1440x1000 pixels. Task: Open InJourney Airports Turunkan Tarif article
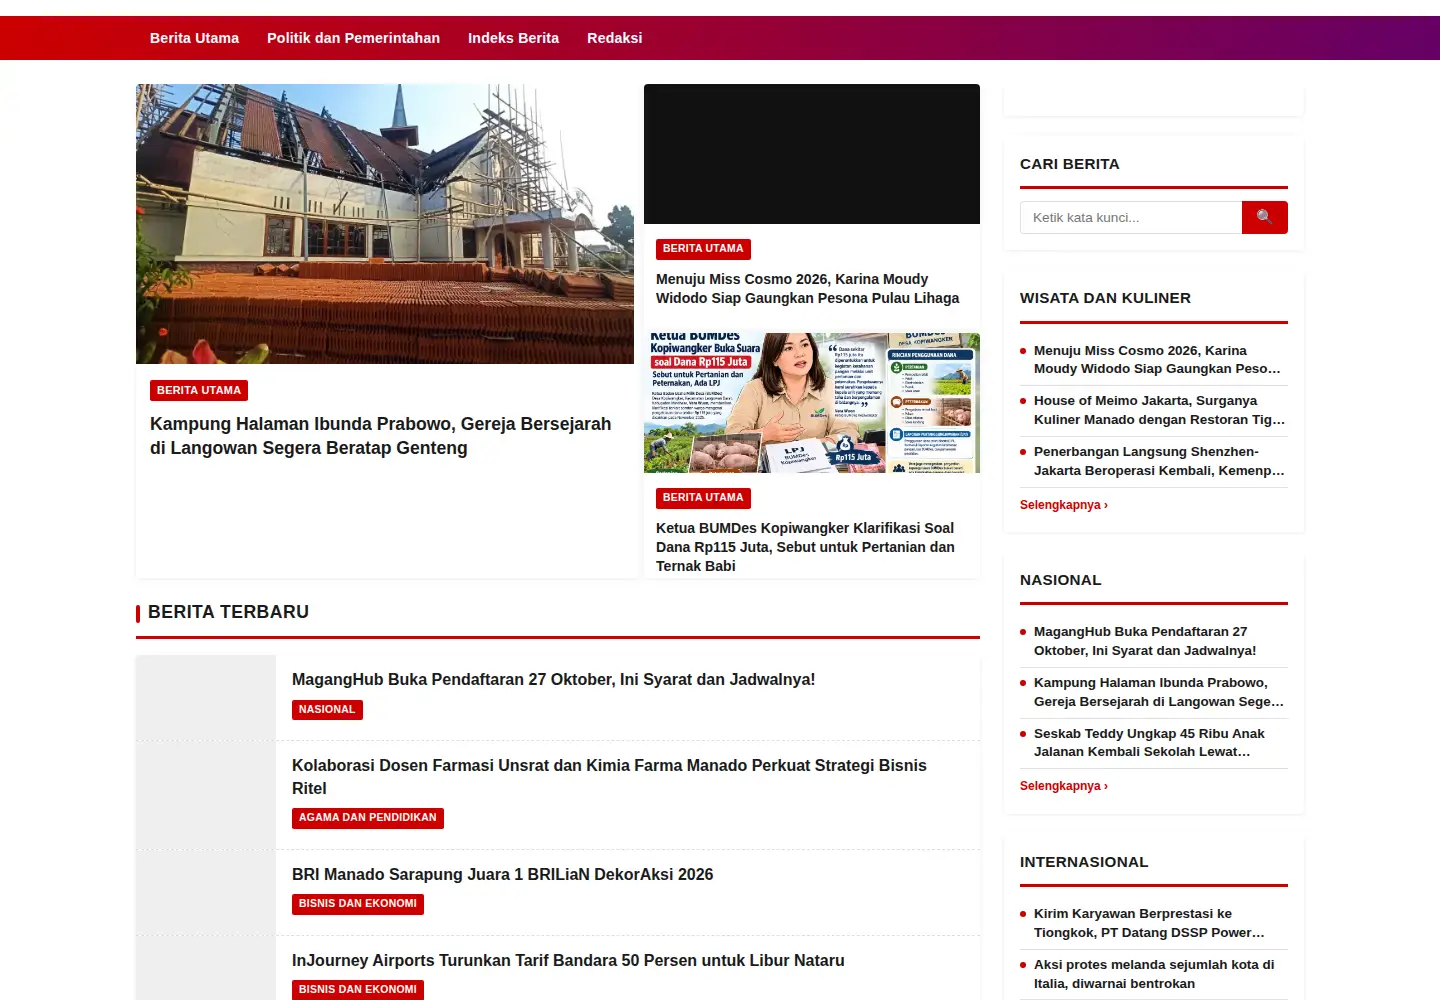568,960
